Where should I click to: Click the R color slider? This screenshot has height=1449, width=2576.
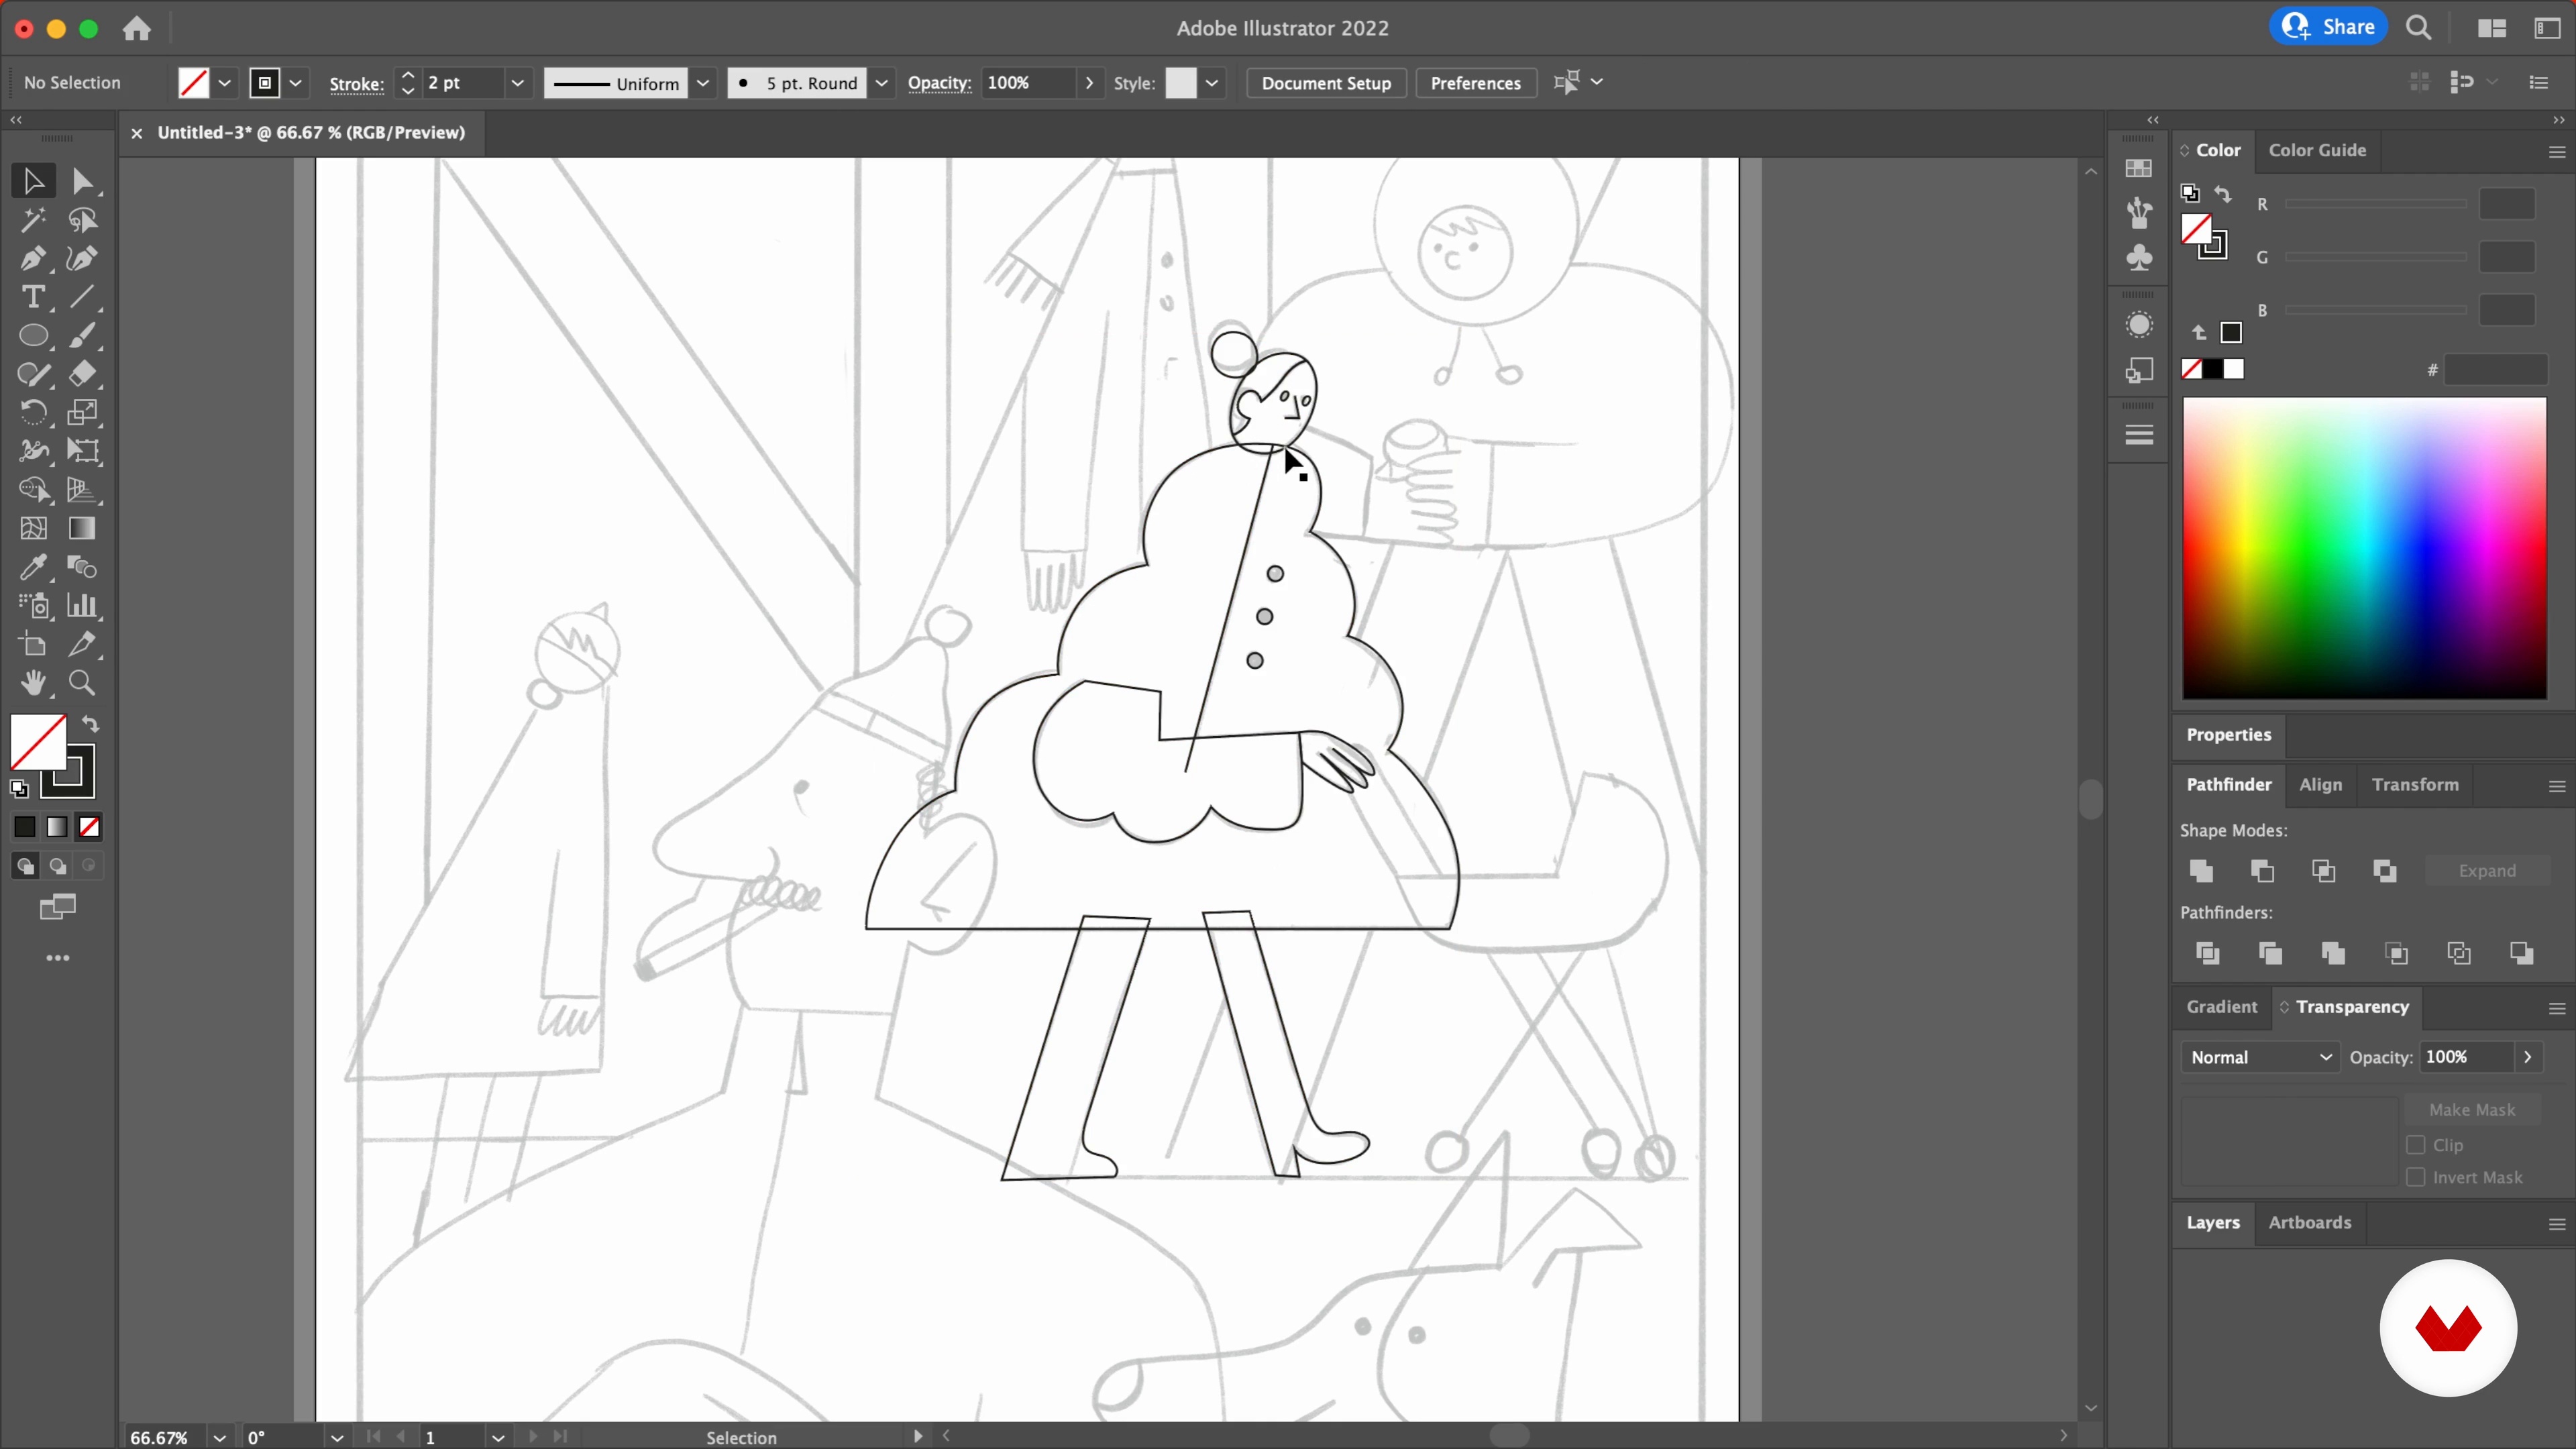click(2375, 204)
